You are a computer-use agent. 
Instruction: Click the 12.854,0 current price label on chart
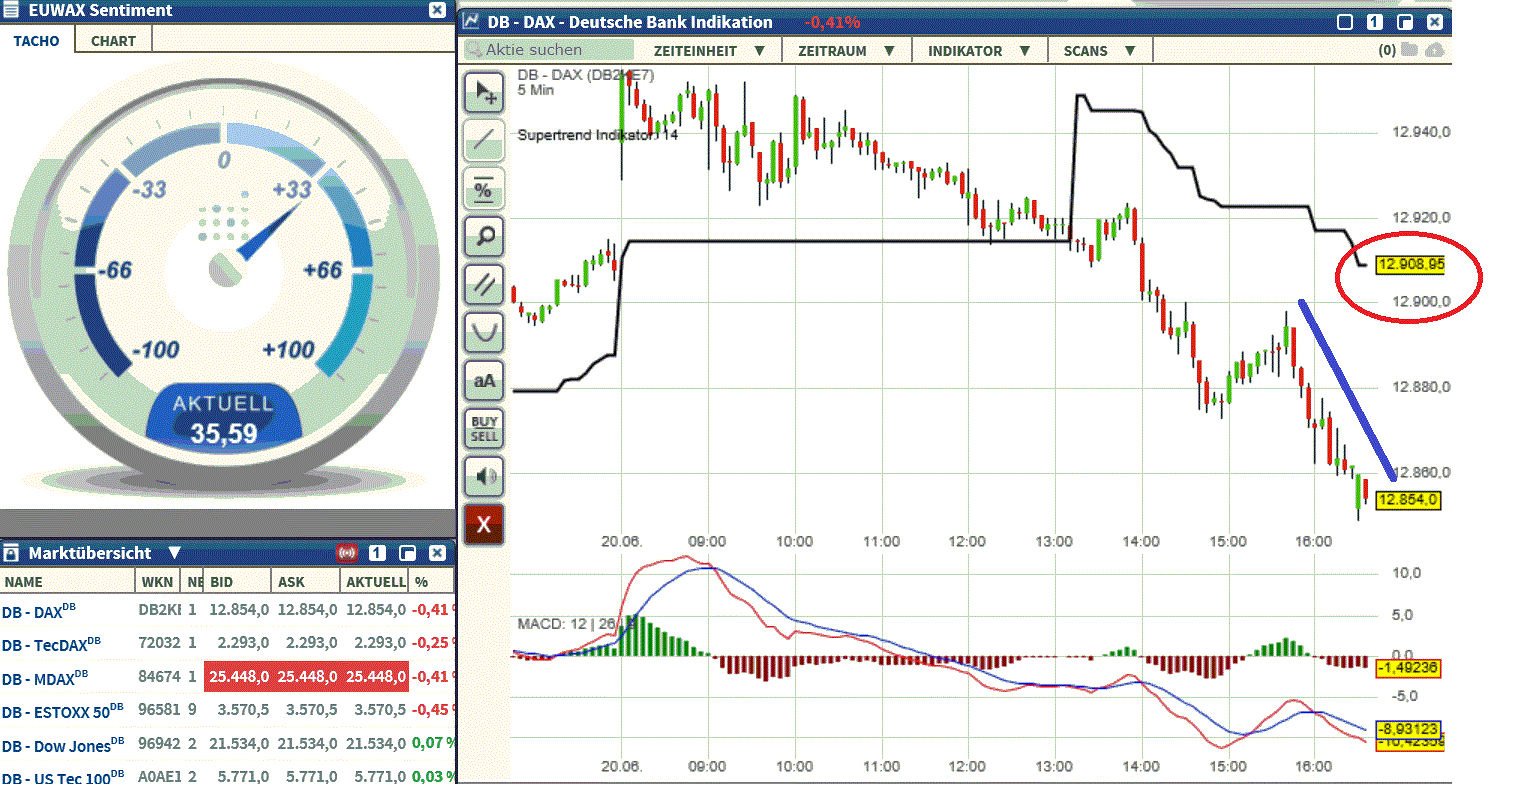[1408, 500]
